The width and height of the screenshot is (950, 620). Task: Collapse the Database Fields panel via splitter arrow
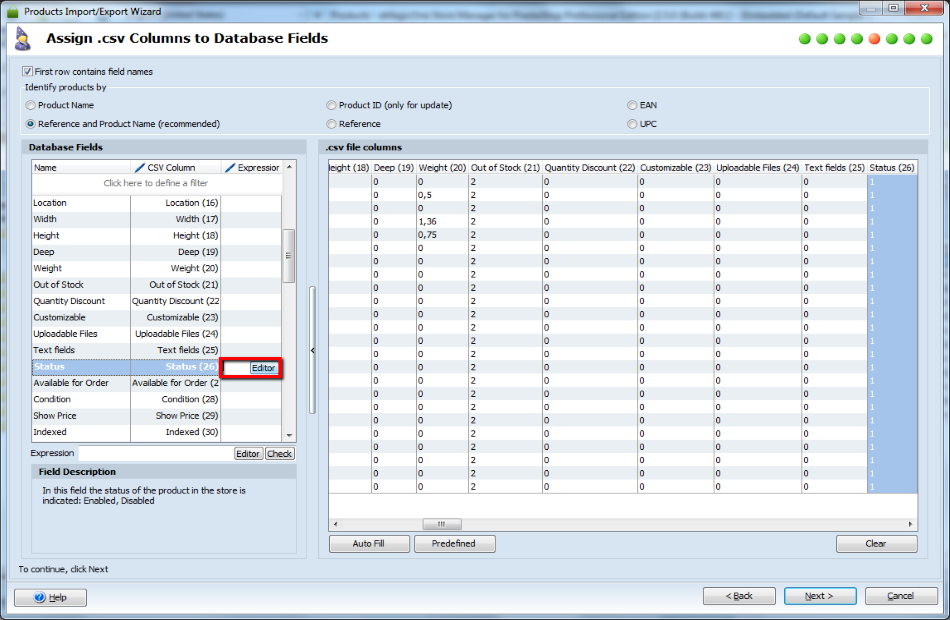(313, 350)
